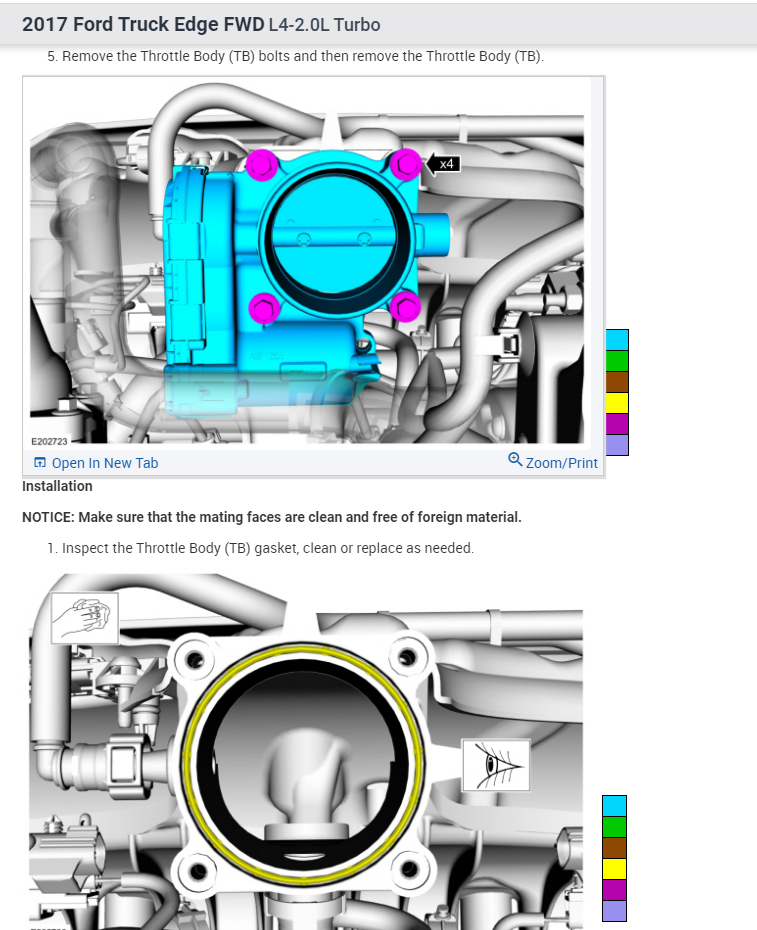Click the magnifier icon beside Zoom/Print

[x=515, y=460]
